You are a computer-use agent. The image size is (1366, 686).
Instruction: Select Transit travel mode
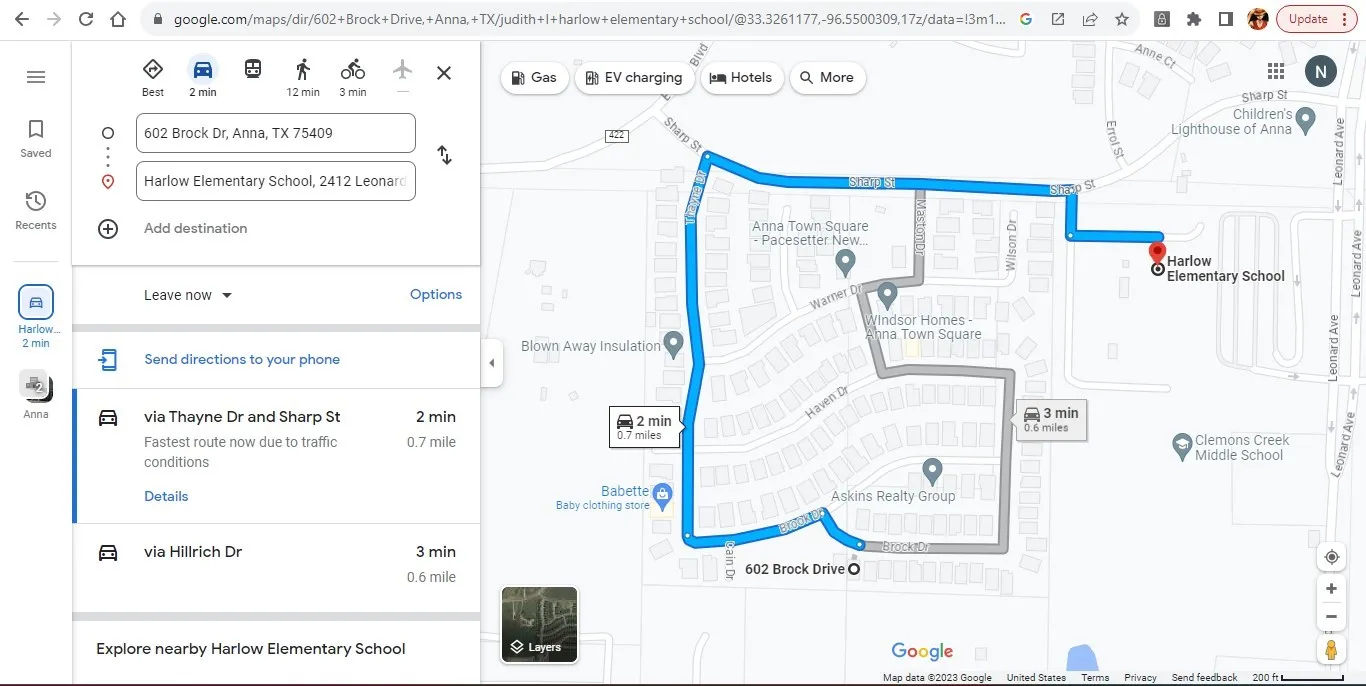(253, 69)
